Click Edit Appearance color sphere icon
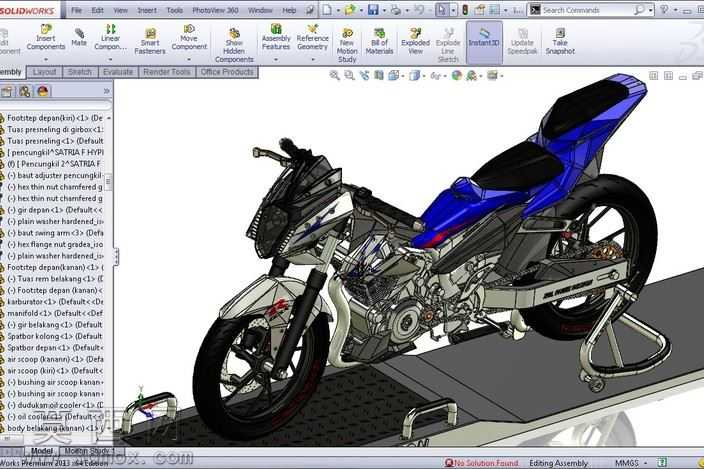Image resolution: width=704 pixels, height=469 pixels. (x=457, y=75)
